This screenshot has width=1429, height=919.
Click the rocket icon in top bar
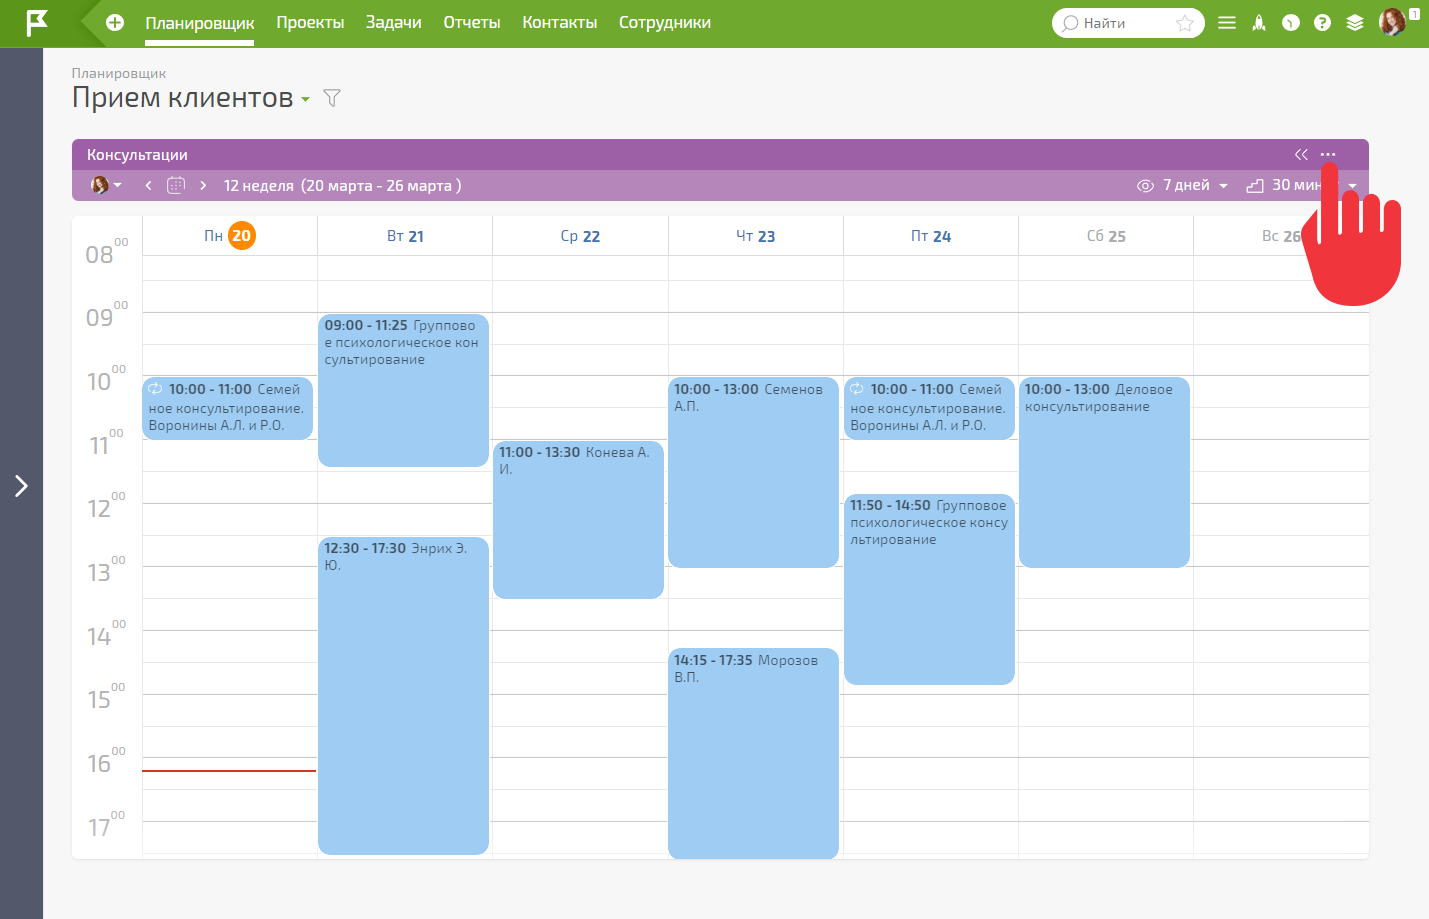pyautogui.click(x=1259, y=23)
